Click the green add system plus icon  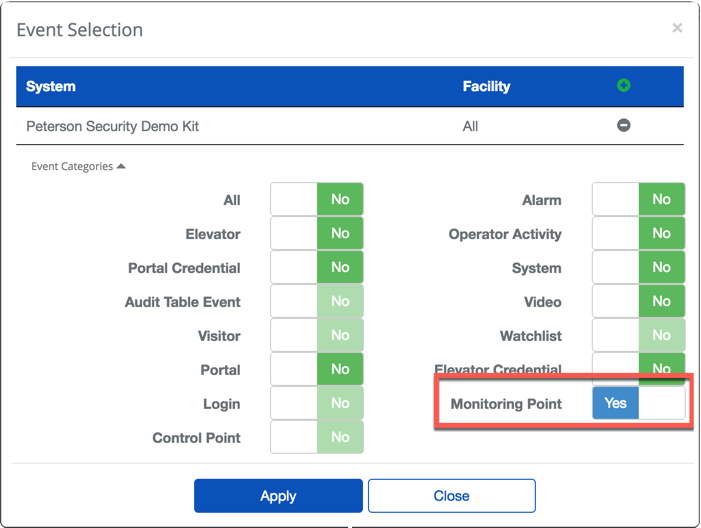point(624,86)
